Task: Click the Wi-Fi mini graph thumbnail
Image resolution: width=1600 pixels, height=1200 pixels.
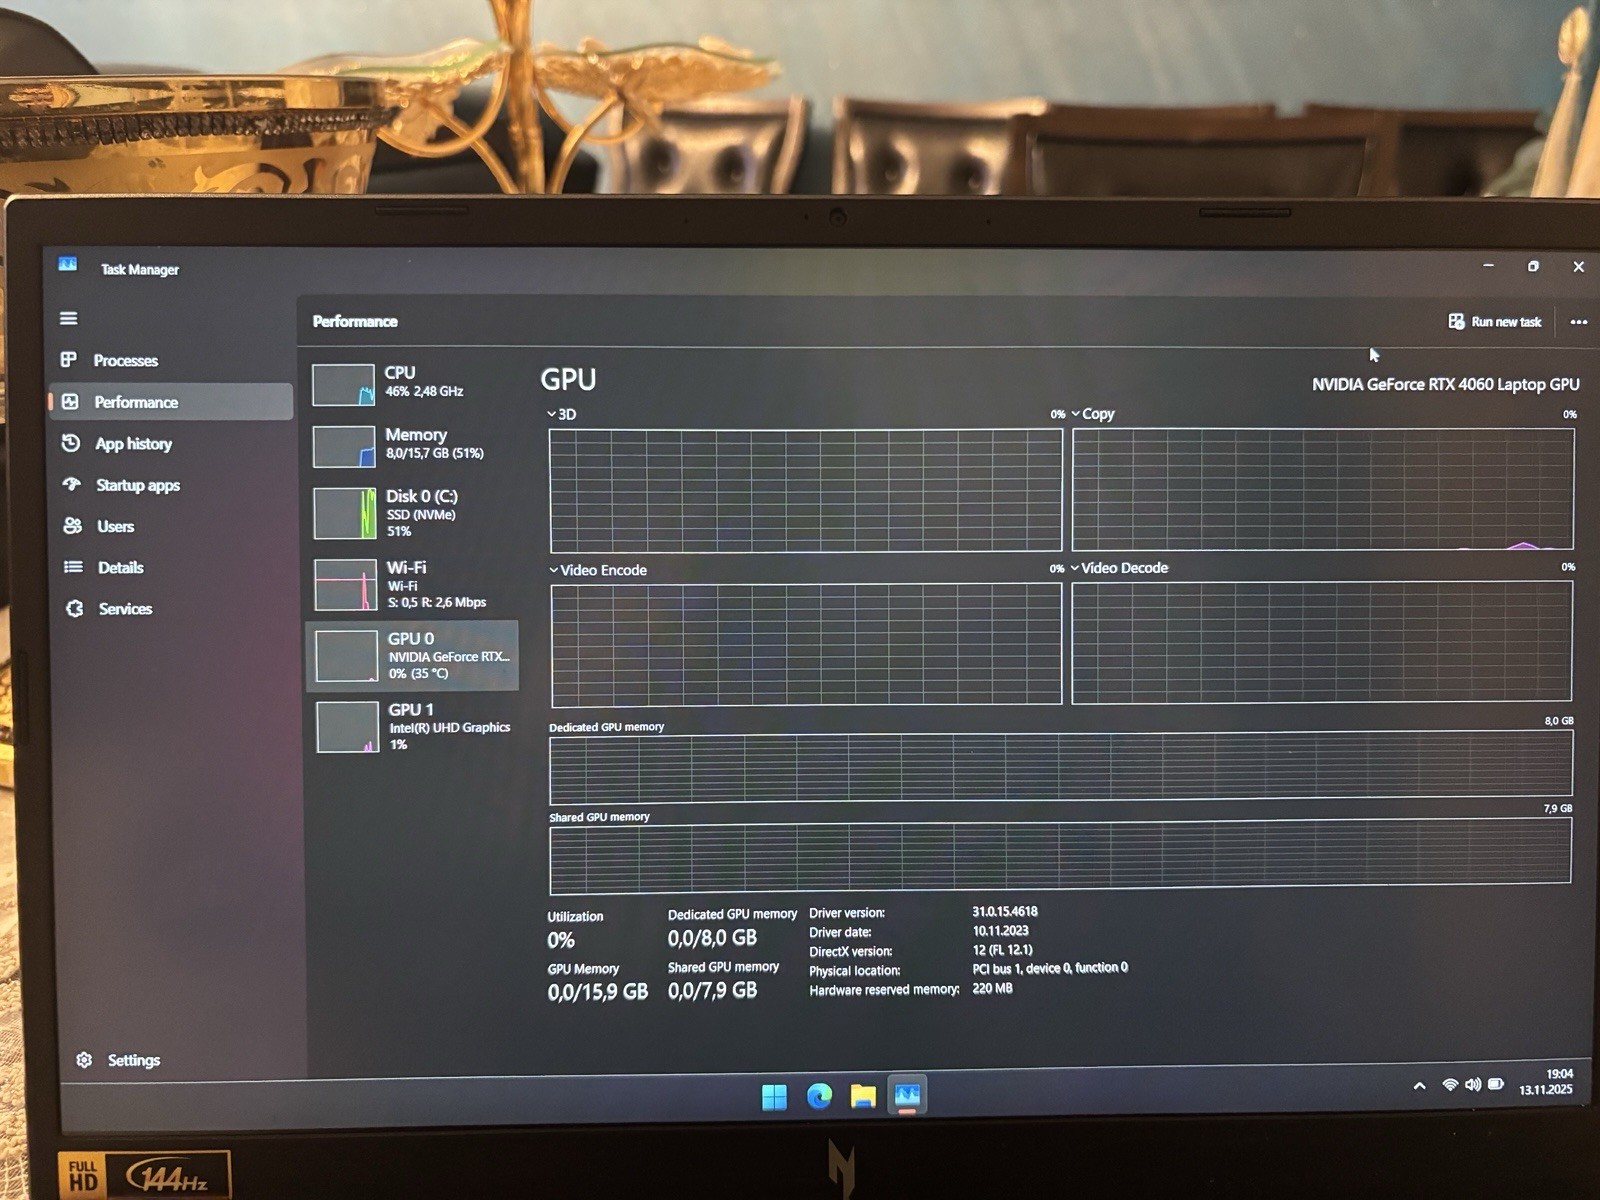Action: pyautogui.click(x=346, y=585)
